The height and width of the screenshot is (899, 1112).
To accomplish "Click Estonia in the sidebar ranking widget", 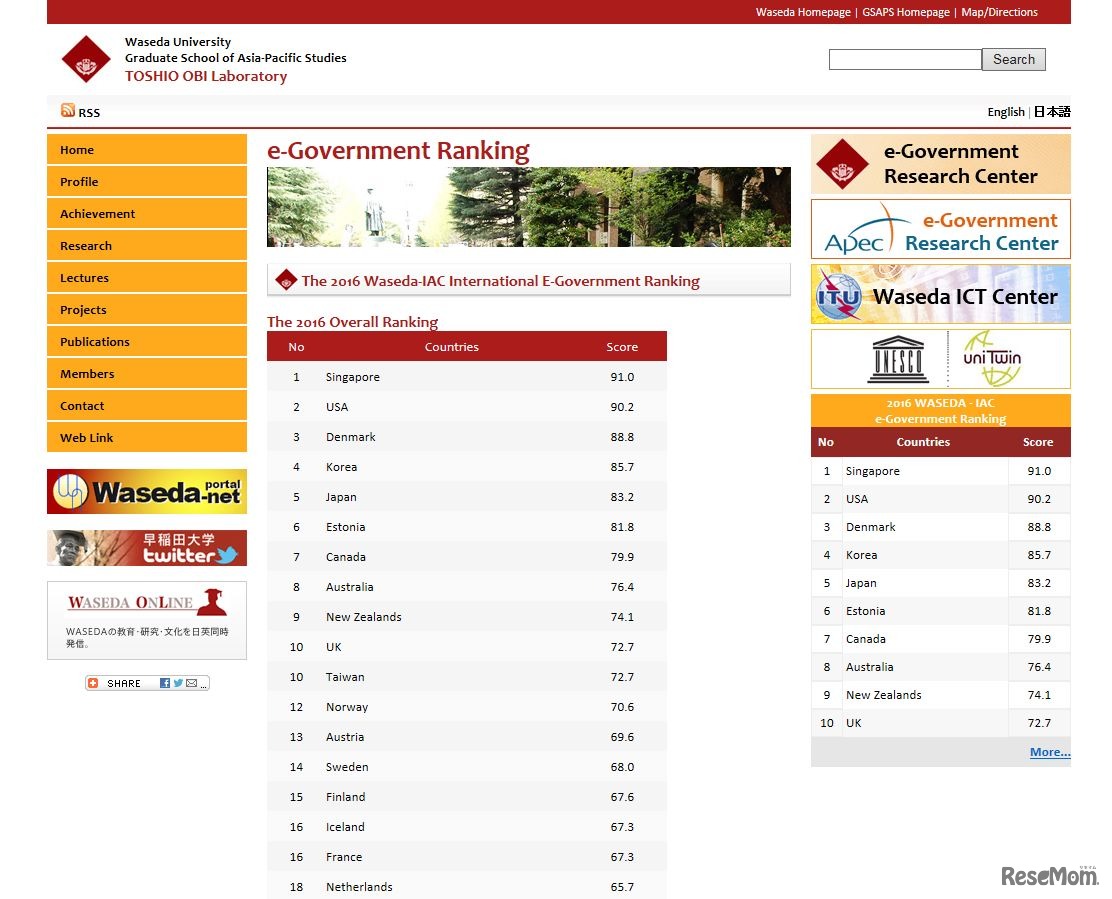I will [x=865, y=611].
